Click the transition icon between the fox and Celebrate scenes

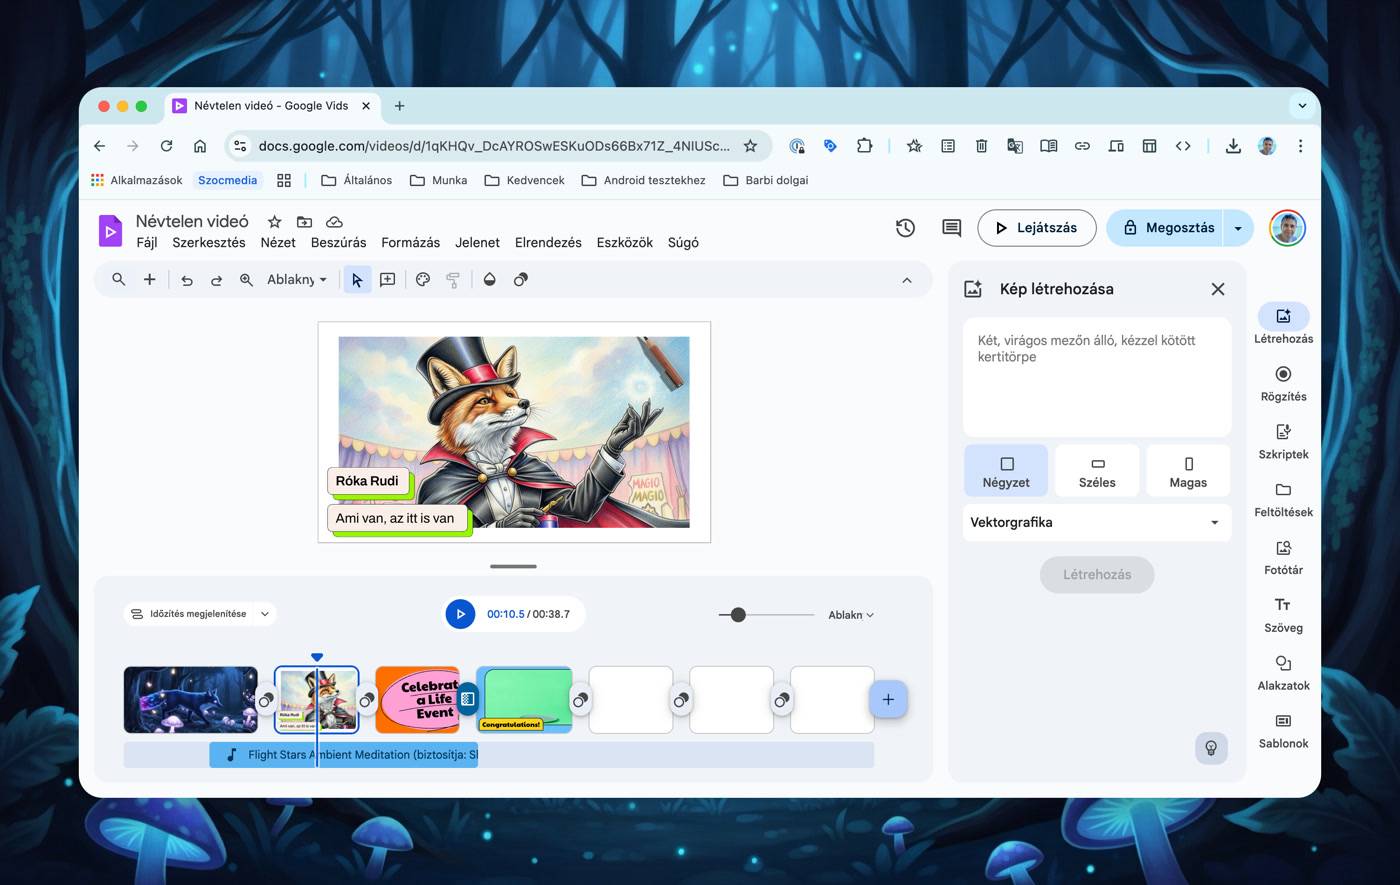click(367, 700)
